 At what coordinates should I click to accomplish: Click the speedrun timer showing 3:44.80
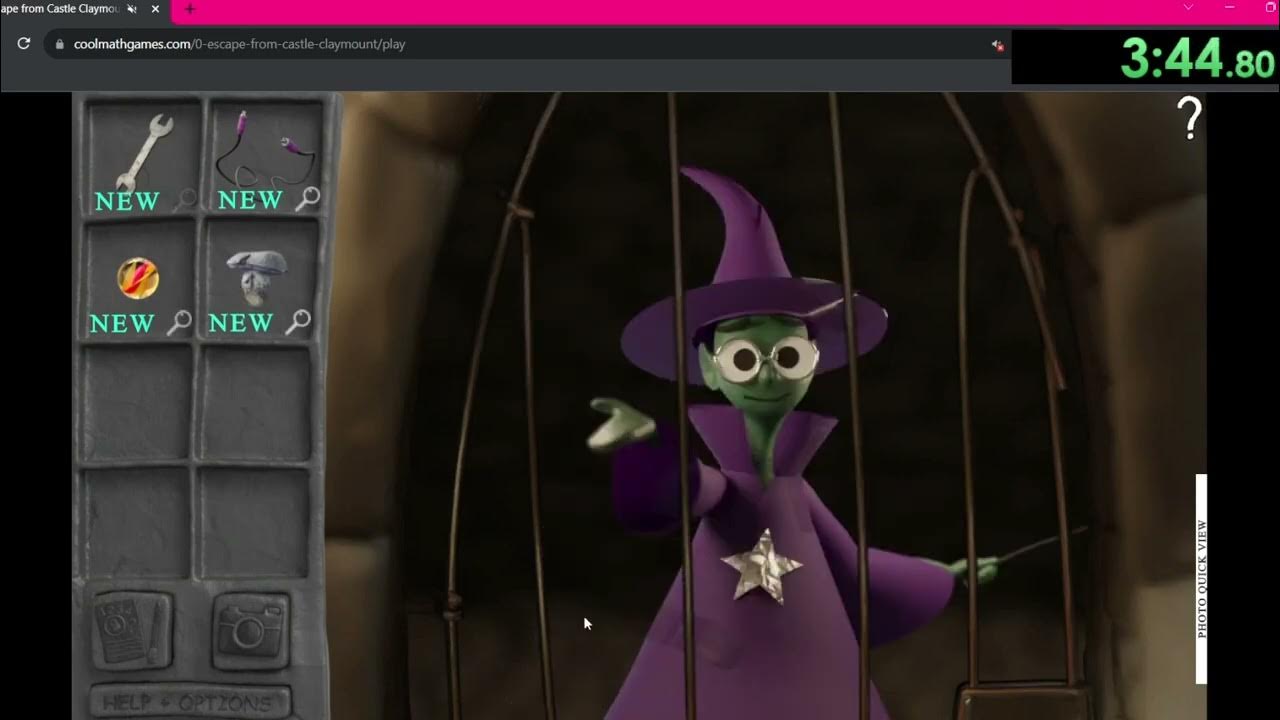[1196, 58]
